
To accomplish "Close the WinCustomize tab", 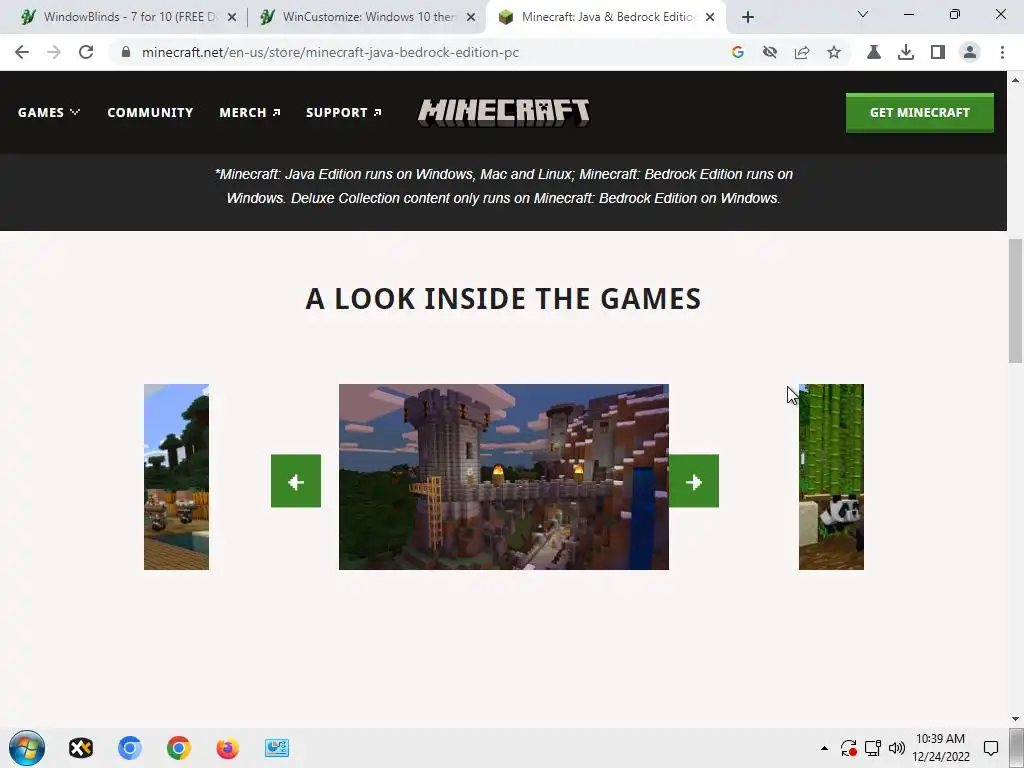I will tap(471, 18).
